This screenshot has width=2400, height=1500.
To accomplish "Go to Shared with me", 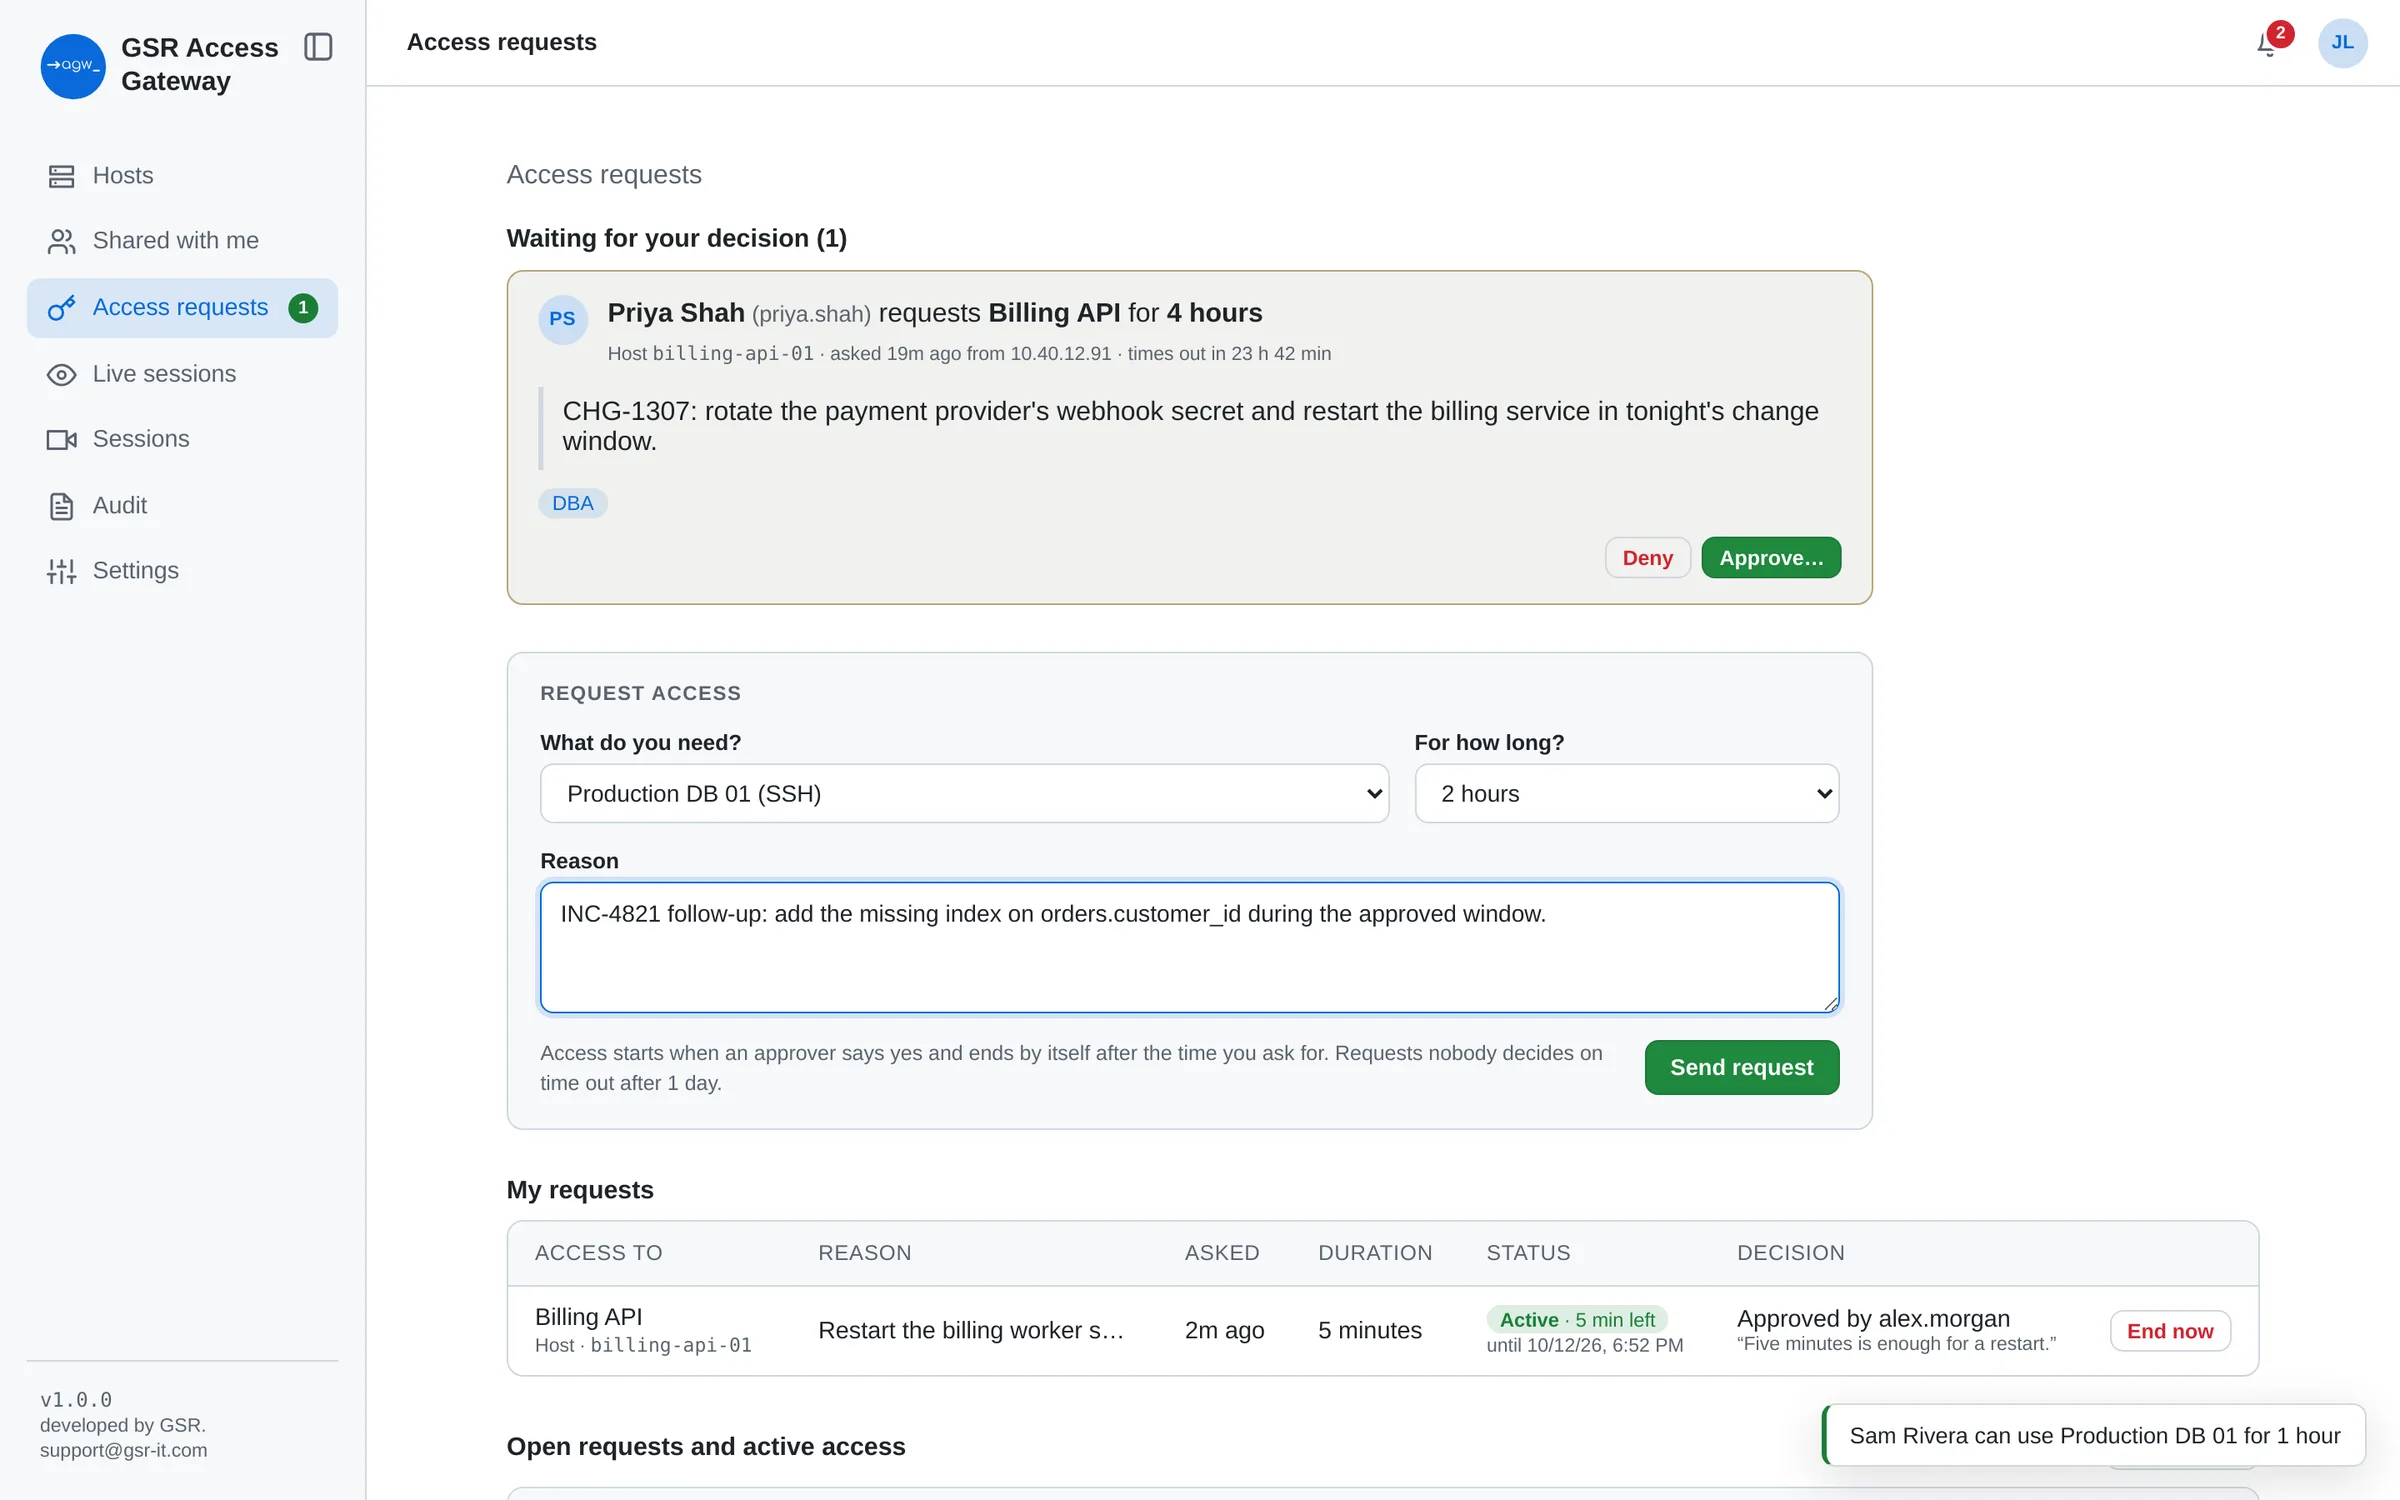I will (x=182, y=241).
